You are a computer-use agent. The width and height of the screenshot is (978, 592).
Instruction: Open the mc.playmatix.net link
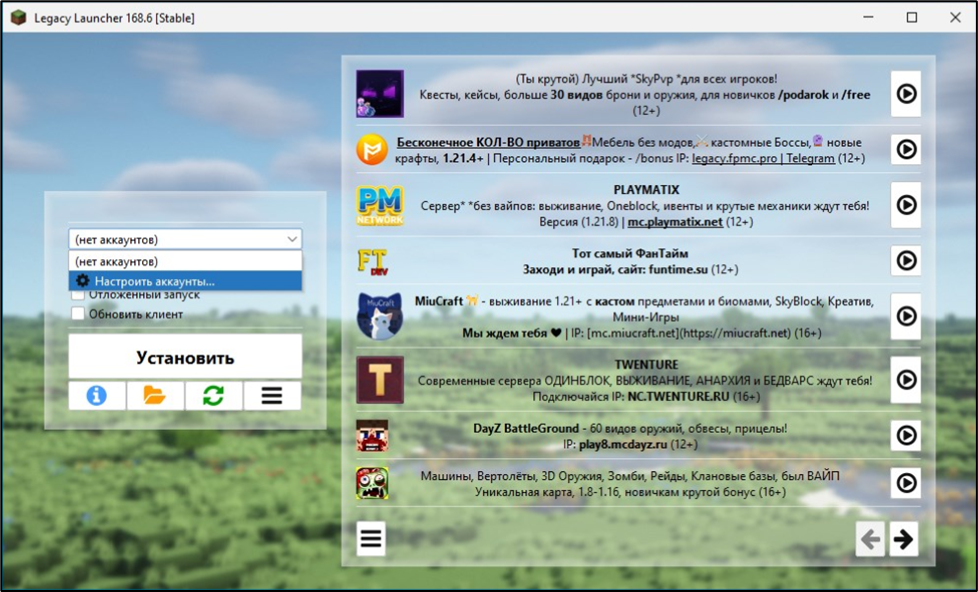[x=674, y=222]
